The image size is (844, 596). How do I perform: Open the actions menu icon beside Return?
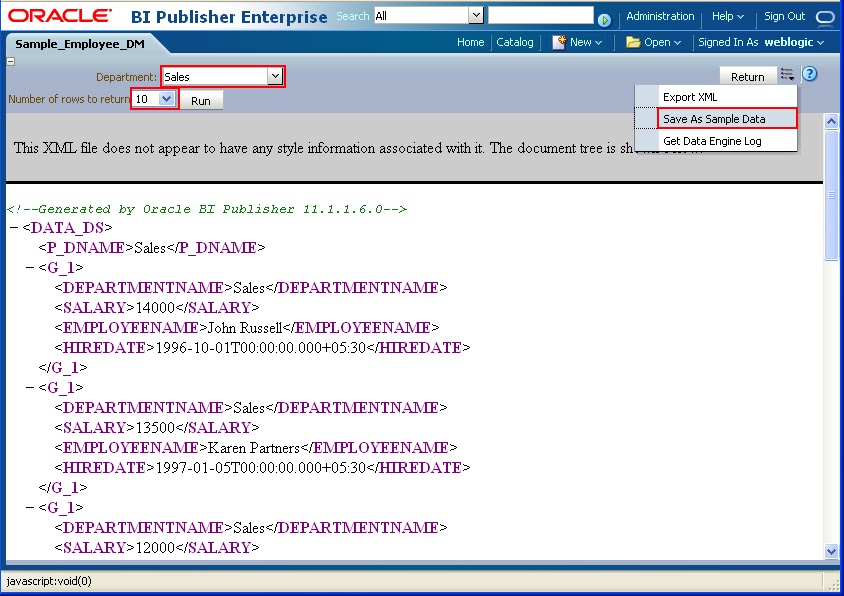(x=787, y=74)
